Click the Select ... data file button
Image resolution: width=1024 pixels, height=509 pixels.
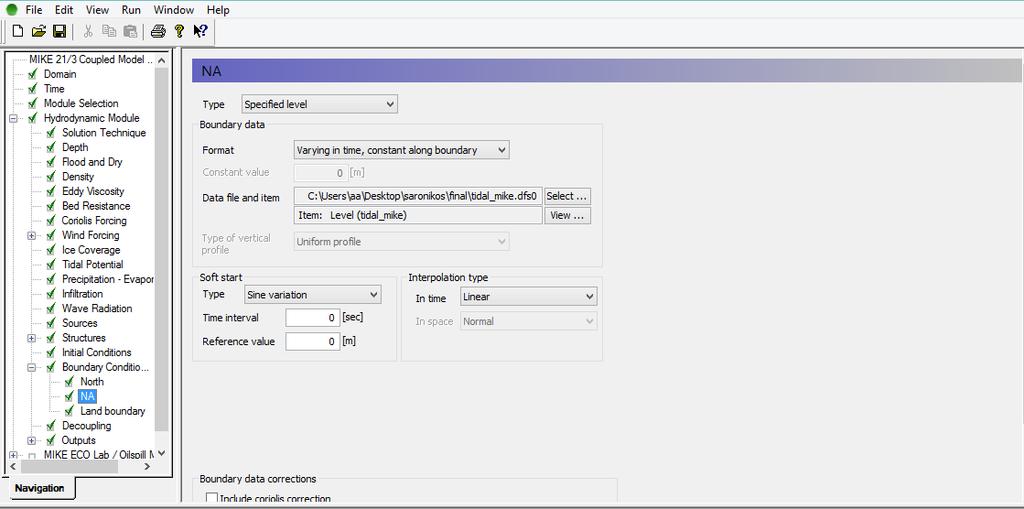tap(568, 196)
